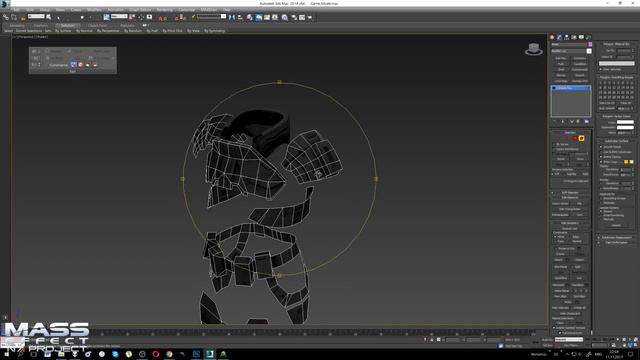Screen dimensions: 640x360
Task: Click the Hide Unselected button
Action: 570,313
